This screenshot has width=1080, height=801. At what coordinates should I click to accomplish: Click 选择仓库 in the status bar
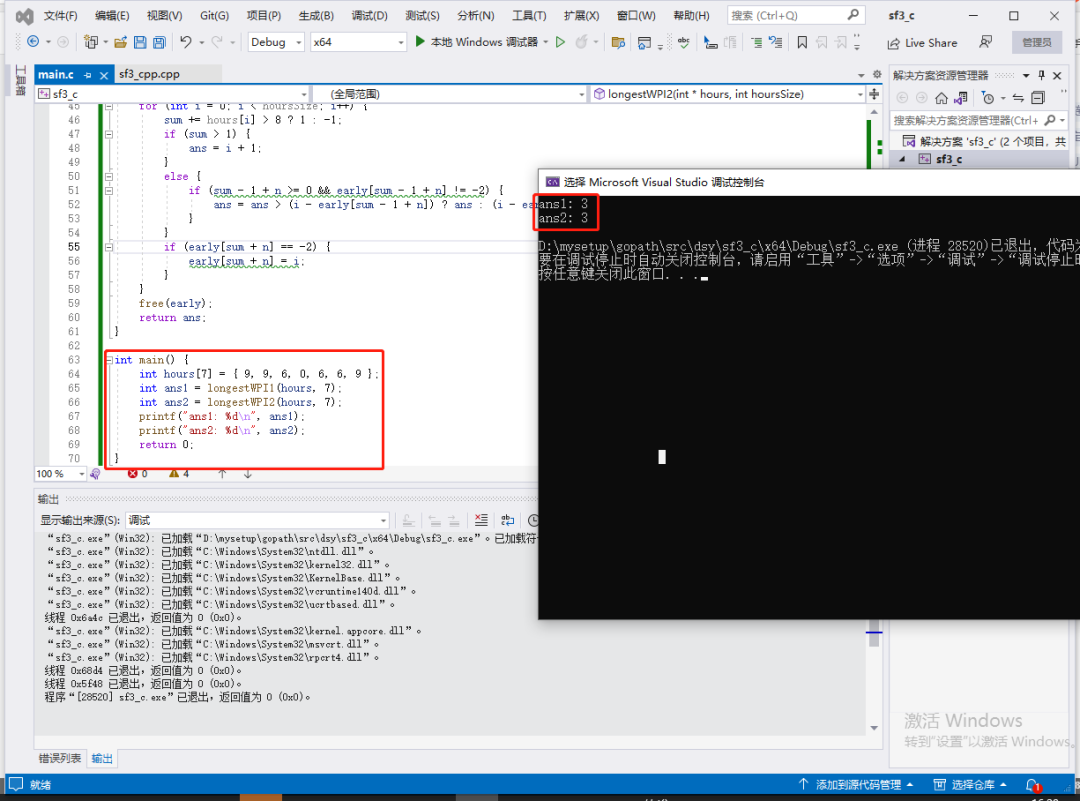970,784
